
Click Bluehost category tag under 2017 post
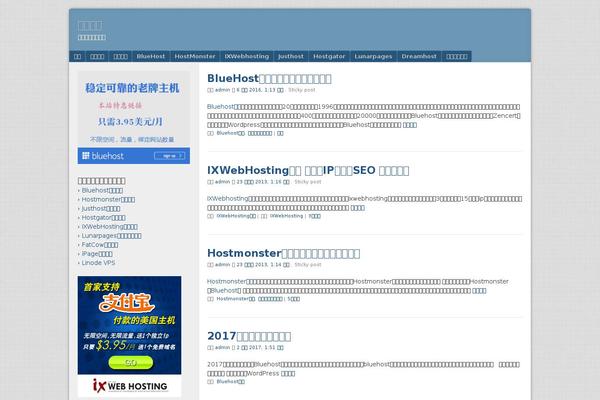click(230, 382)
